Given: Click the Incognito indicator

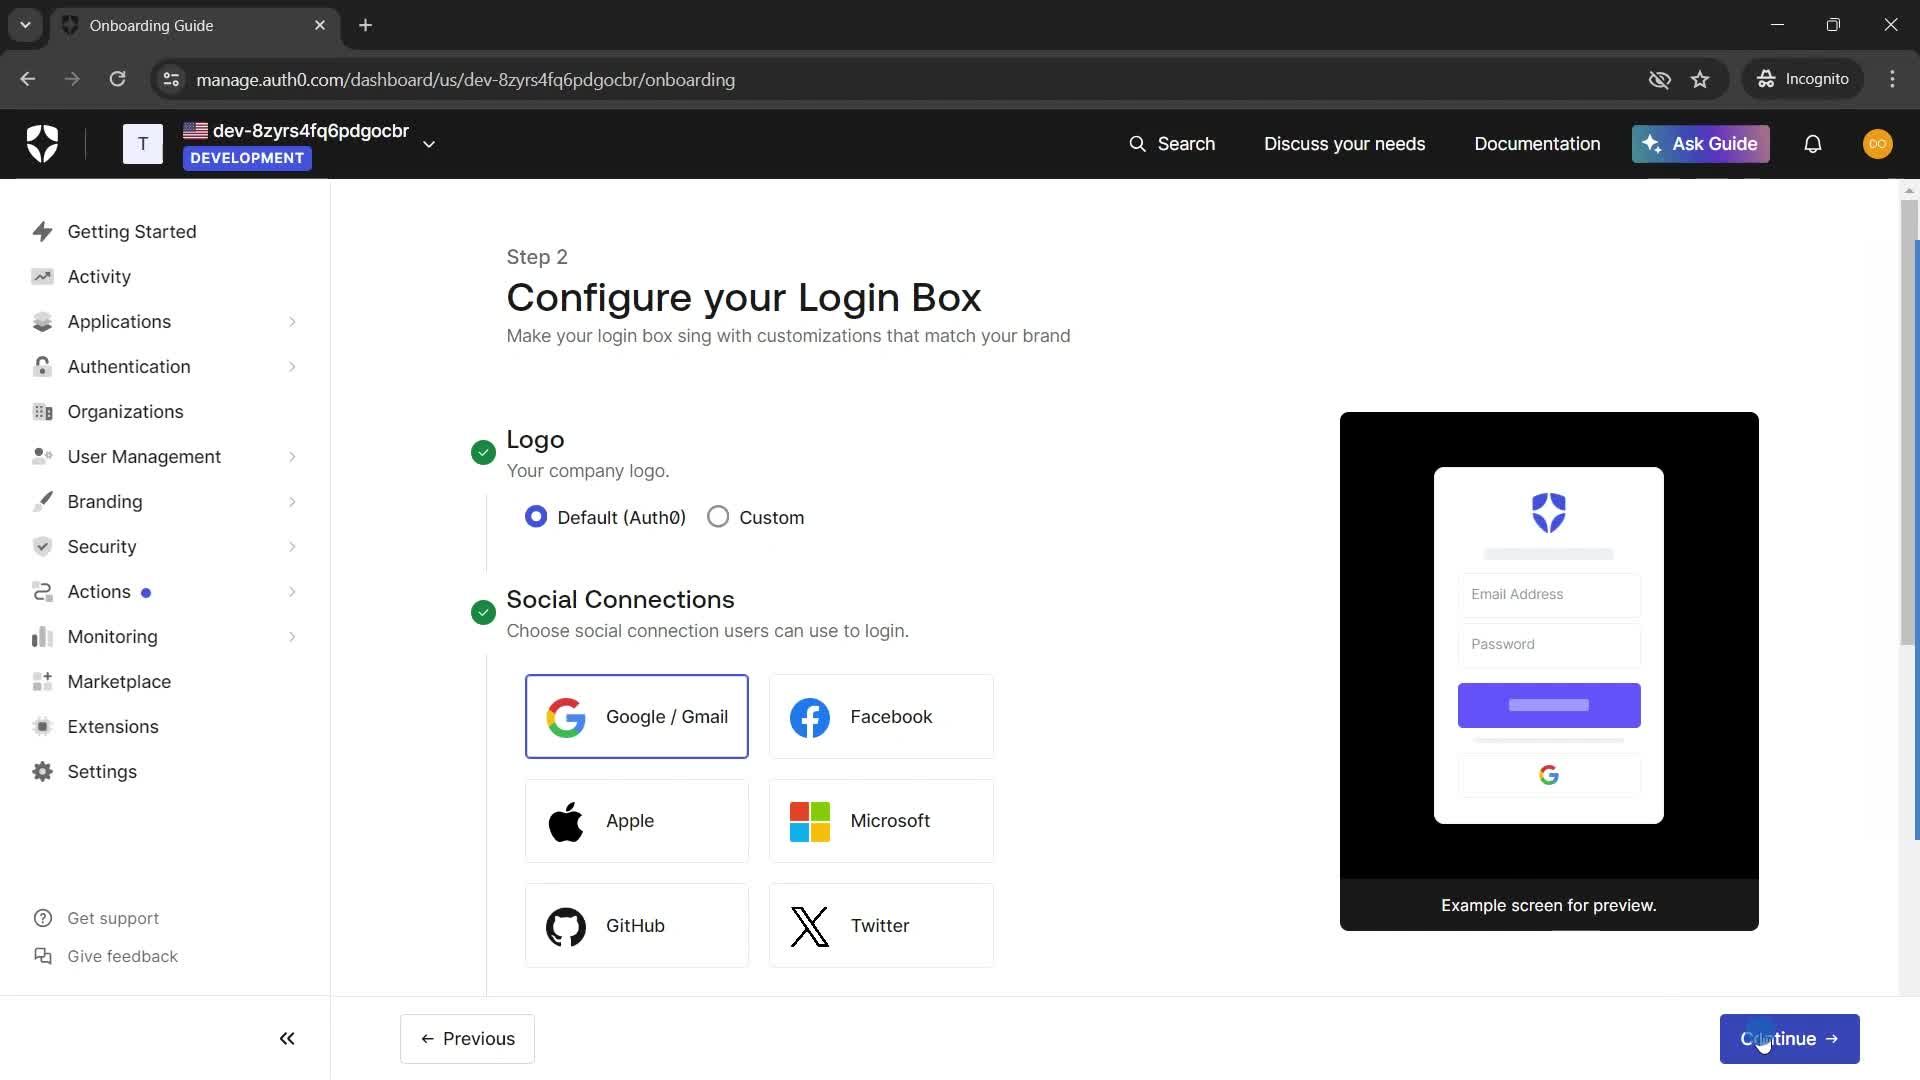Looking at the screenshot, I should click(x=1803, y=80).
